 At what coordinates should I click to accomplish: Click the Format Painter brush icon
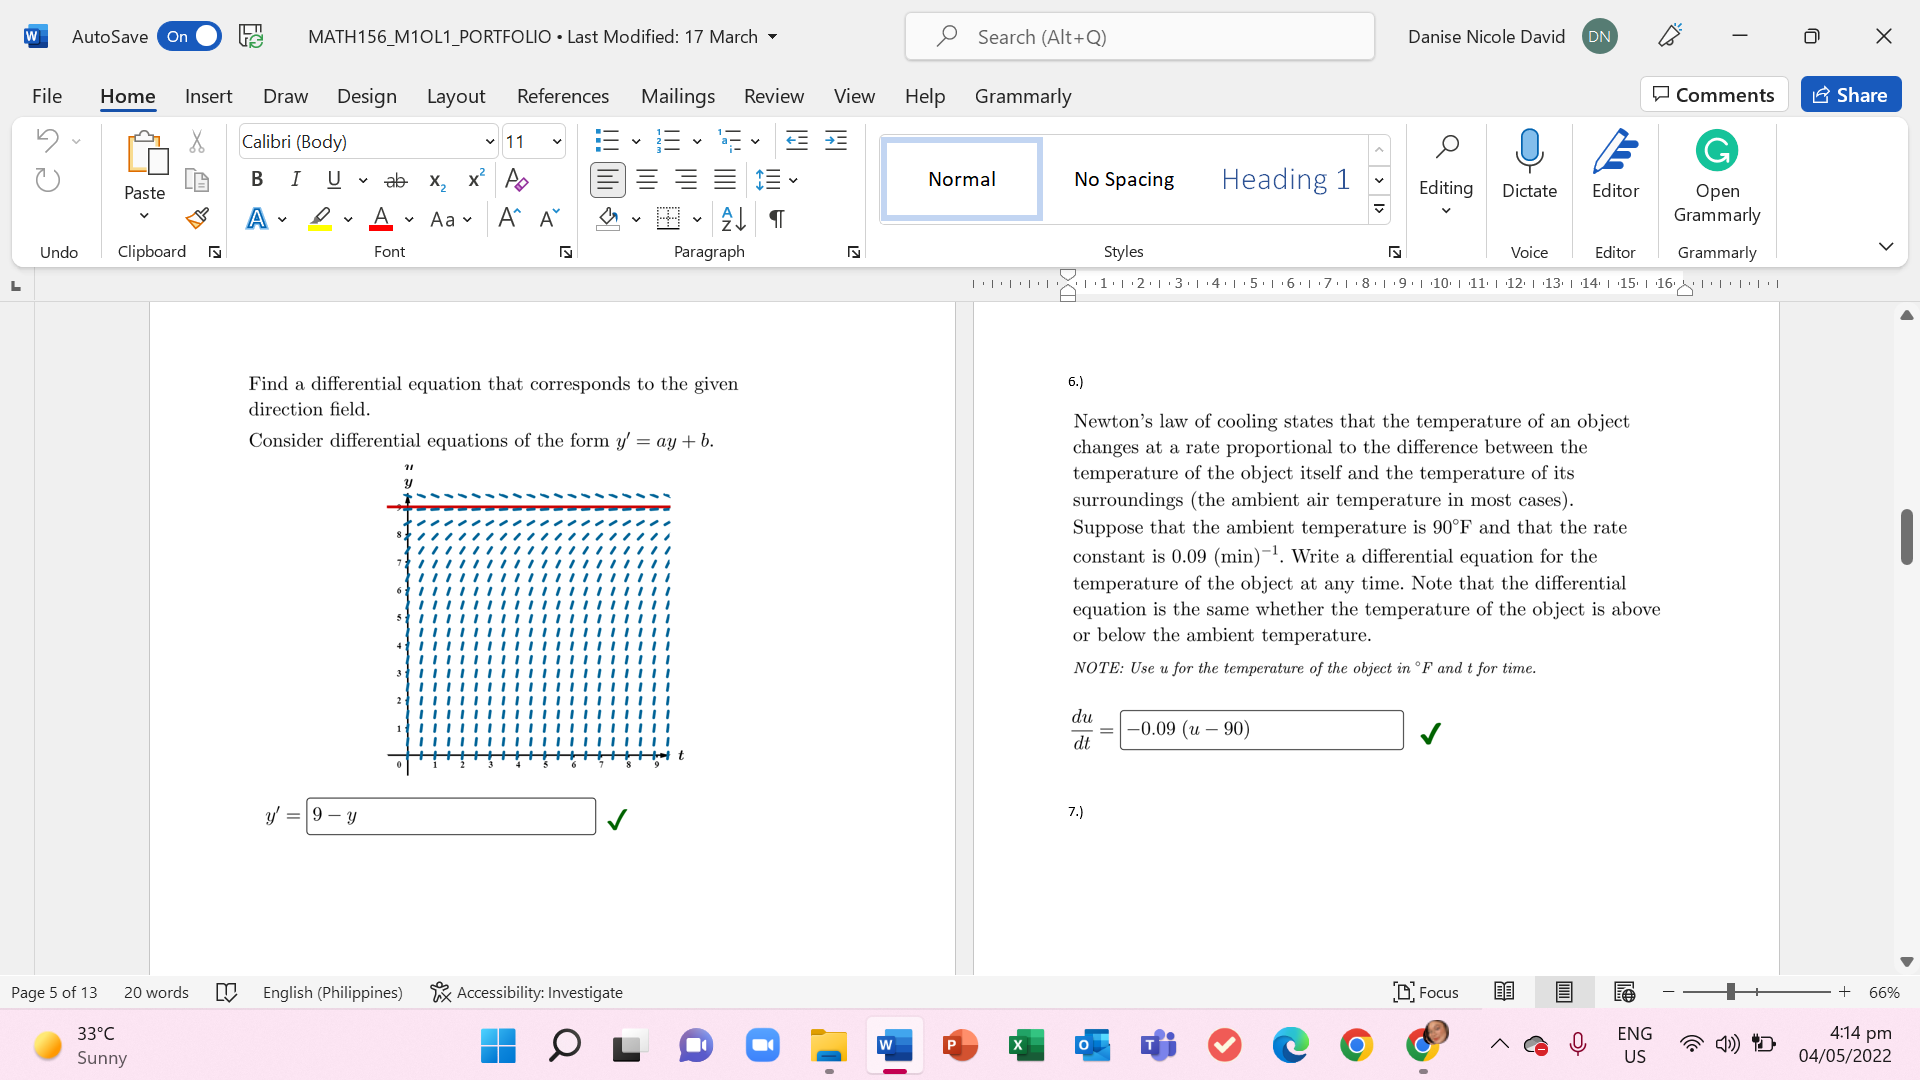tap(197, 219)
